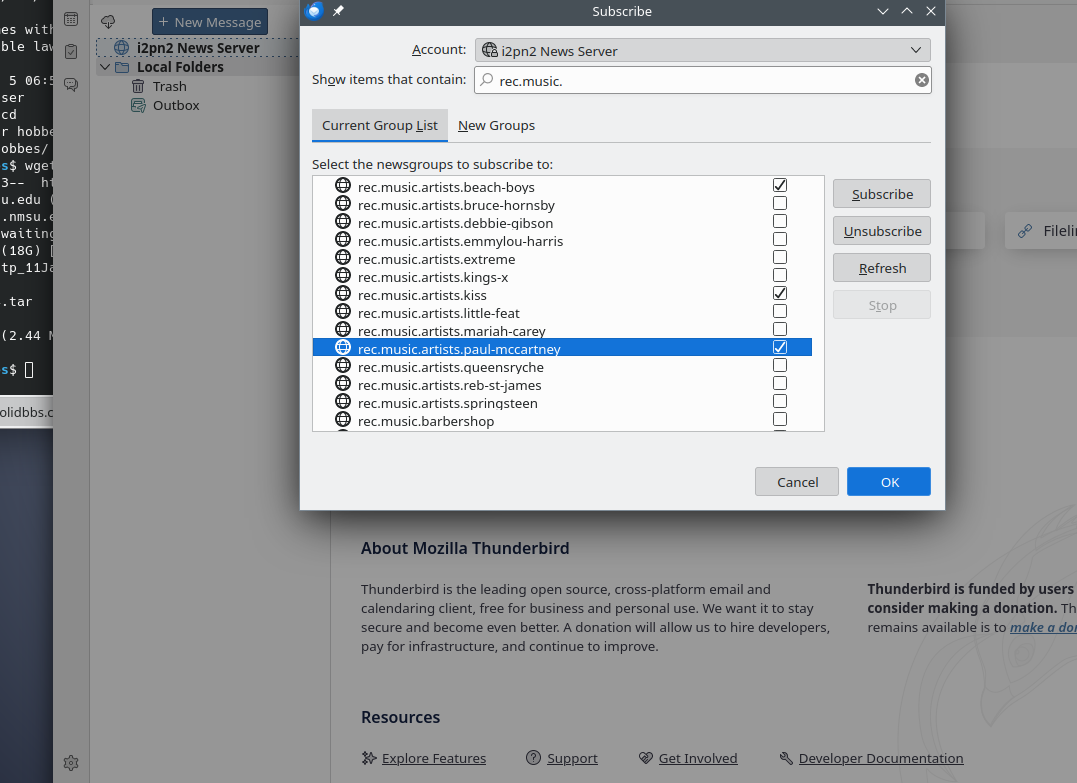Switch to the Current Group List tab
Image resolution: width=1077 pixels, height=783 pixels.
[x=380, y=125]
